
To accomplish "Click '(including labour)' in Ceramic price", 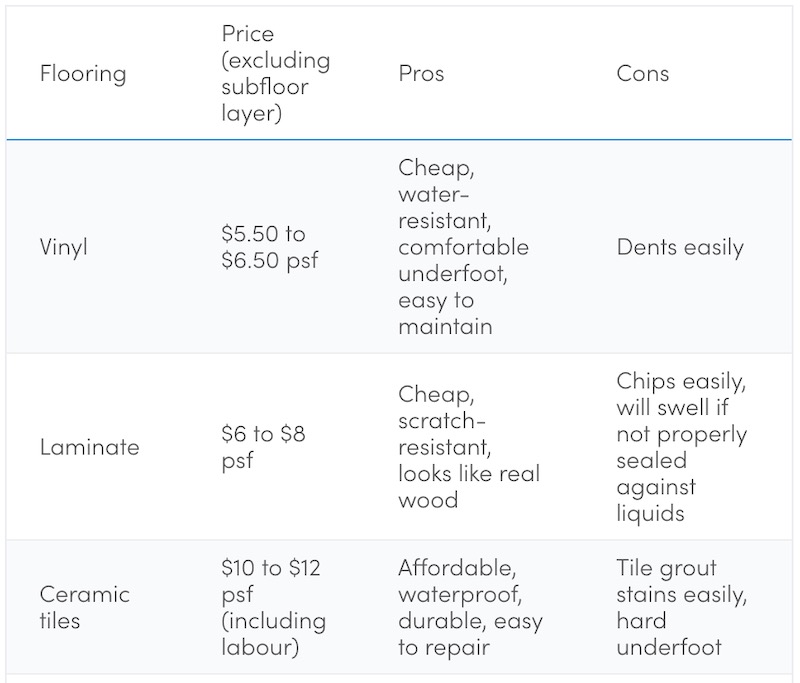I will click(x=273, y=634).
